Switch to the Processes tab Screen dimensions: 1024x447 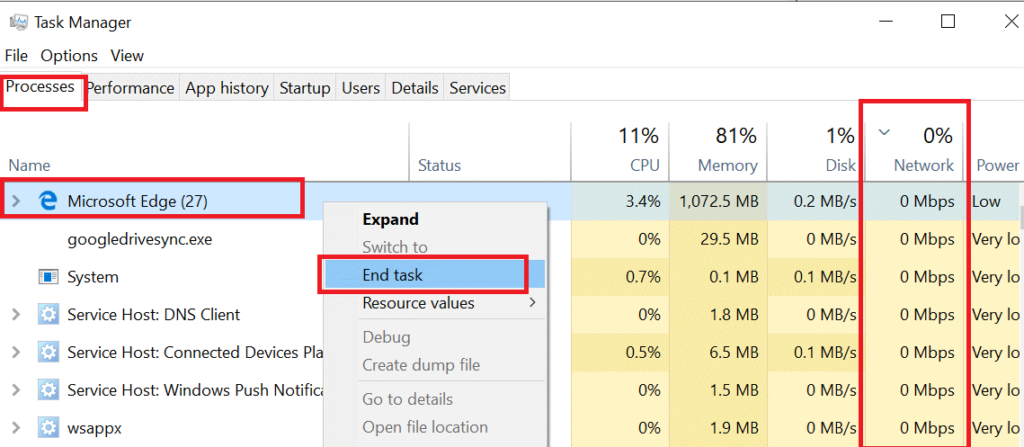tap(40, 87)
